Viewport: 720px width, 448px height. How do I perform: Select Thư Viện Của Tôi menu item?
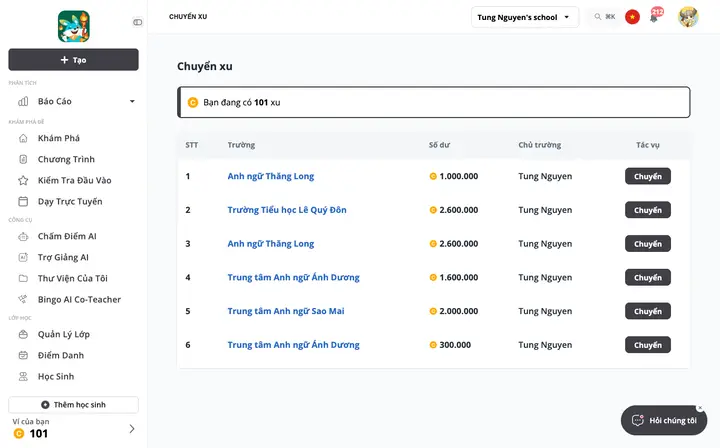[x=73, y=278]
